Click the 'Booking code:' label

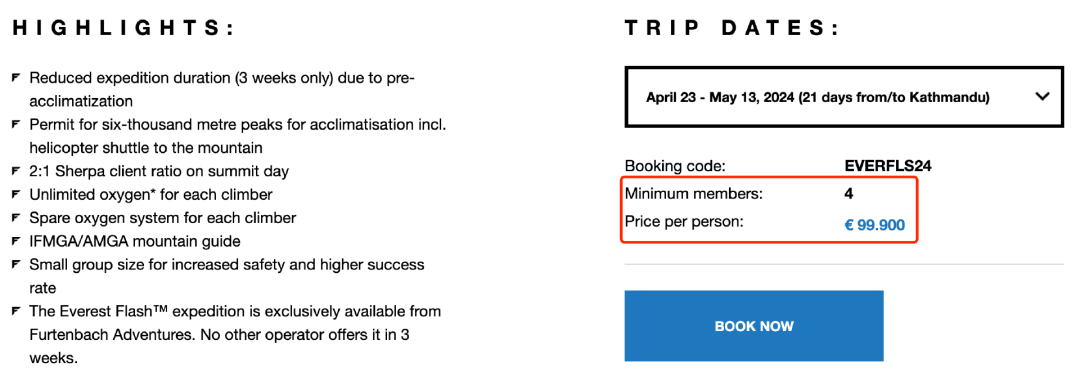click(x=676, y=166)
